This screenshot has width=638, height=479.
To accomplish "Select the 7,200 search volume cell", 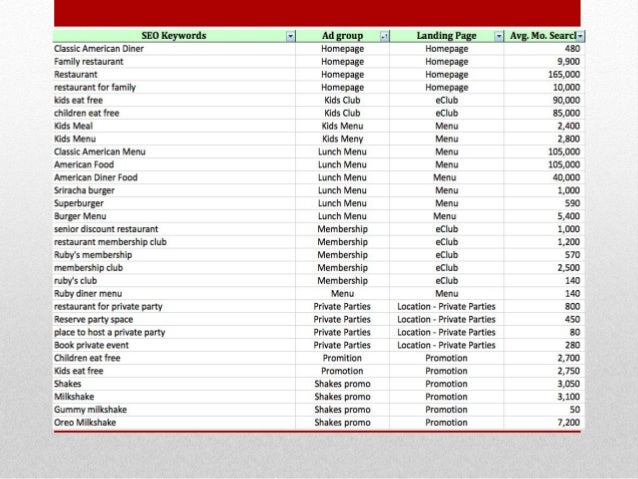I will click(x=544, y=422).
